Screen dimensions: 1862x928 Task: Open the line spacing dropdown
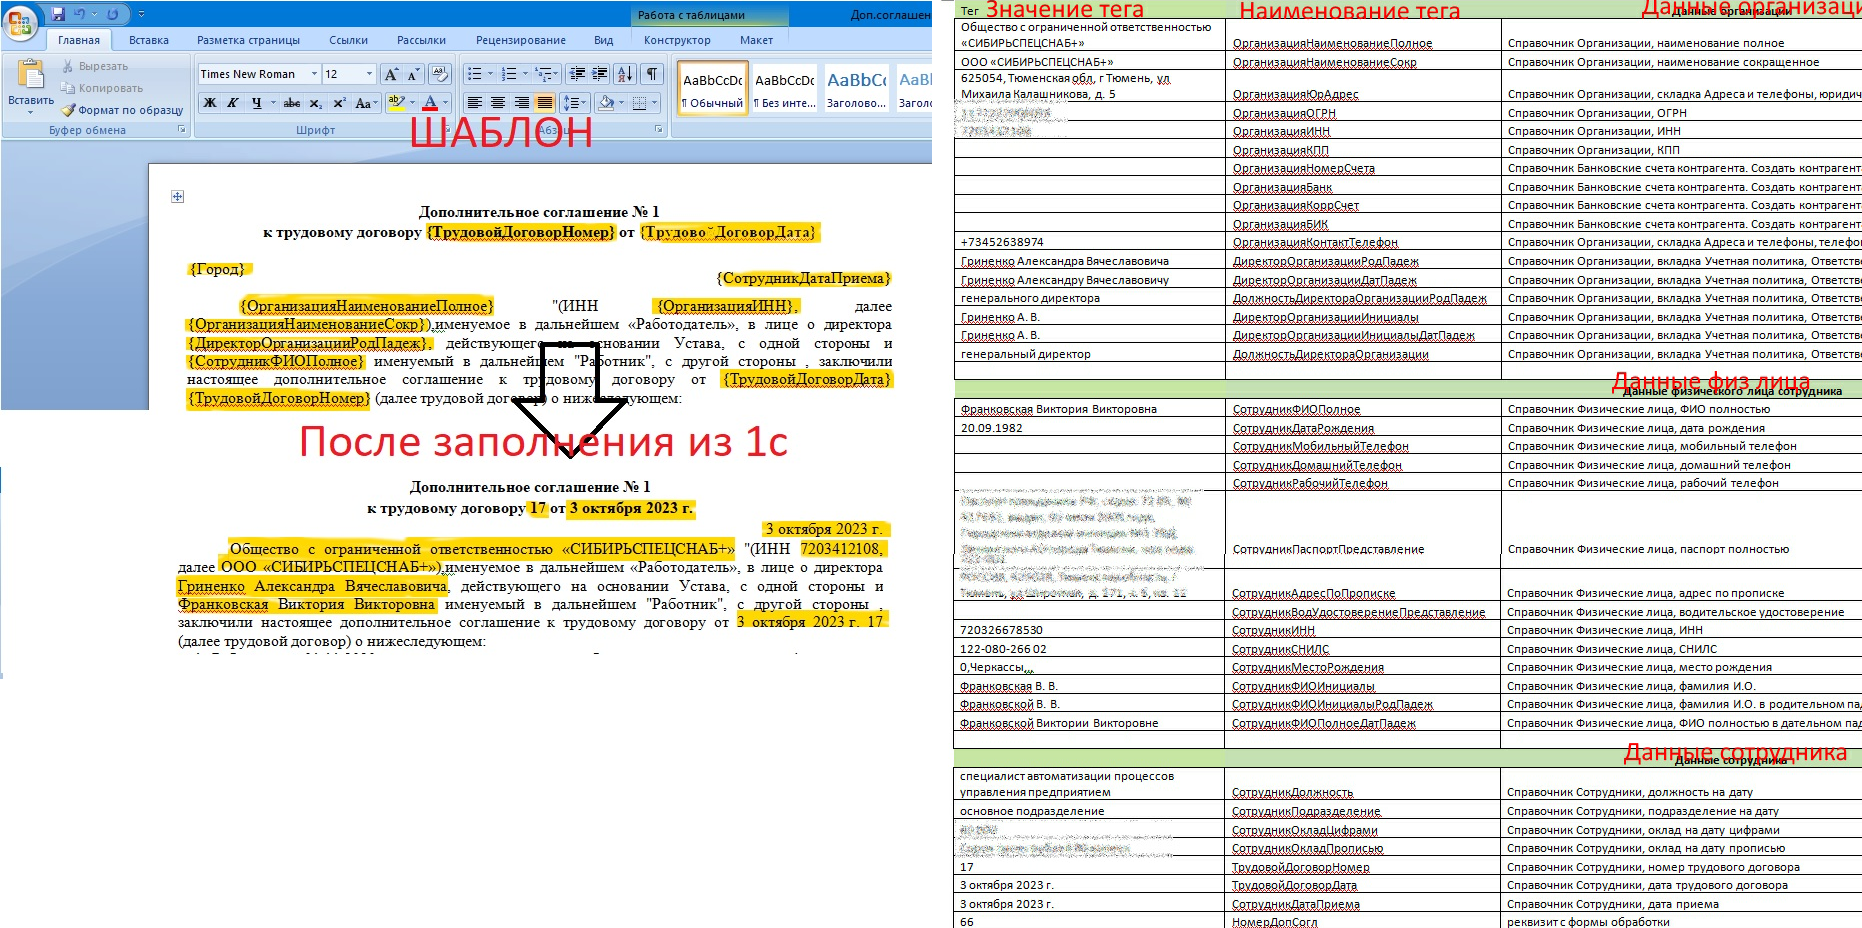(574, 102)
